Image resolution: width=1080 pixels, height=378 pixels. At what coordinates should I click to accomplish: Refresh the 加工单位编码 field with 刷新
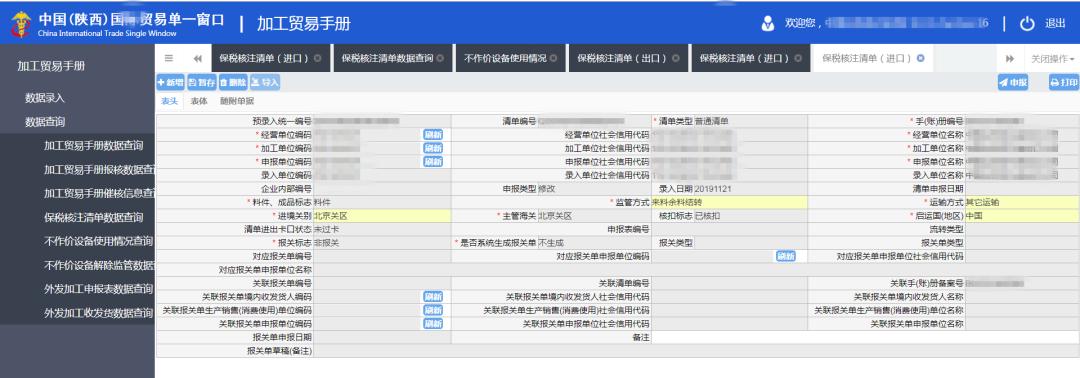click(433, 148)
